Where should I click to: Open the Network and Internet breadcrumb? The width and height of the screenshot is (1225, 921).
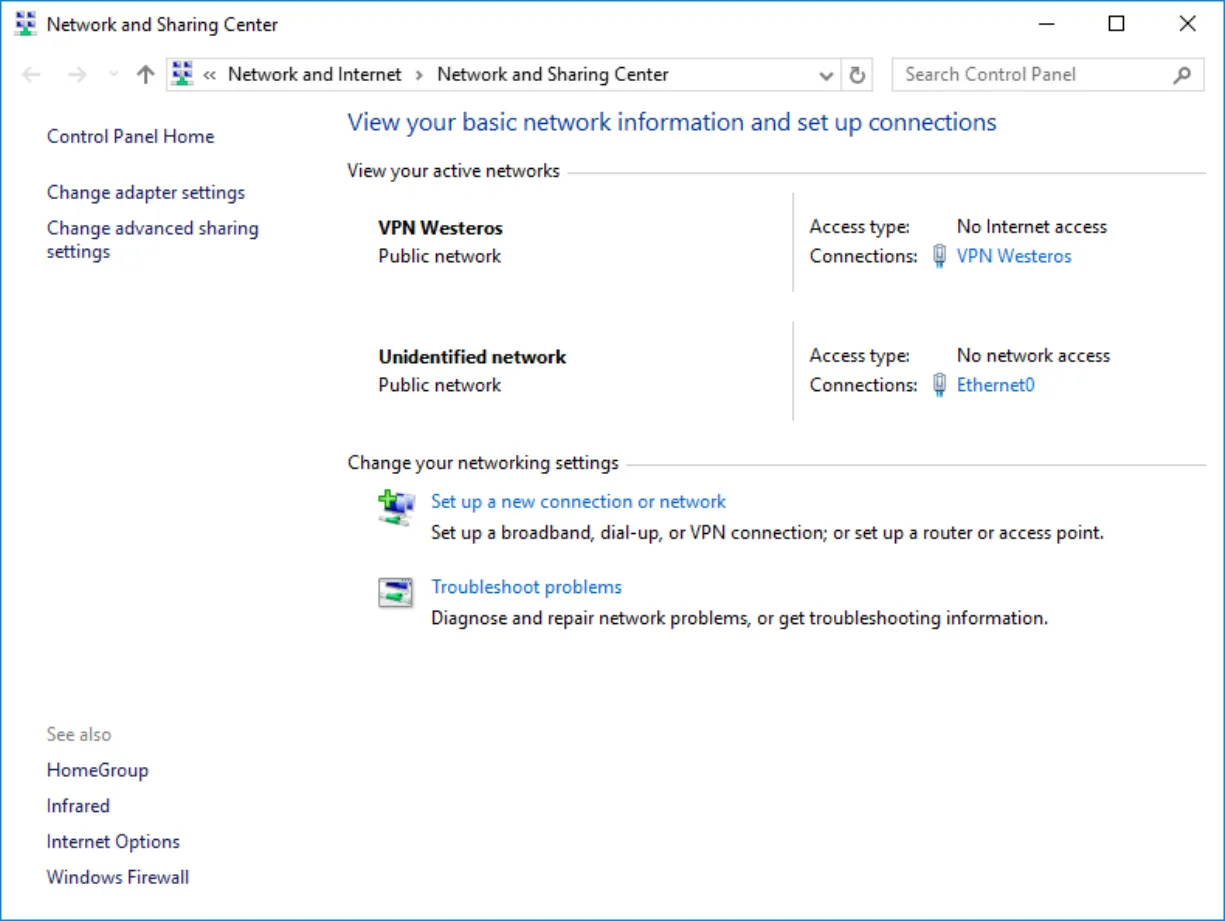(314, 74)
